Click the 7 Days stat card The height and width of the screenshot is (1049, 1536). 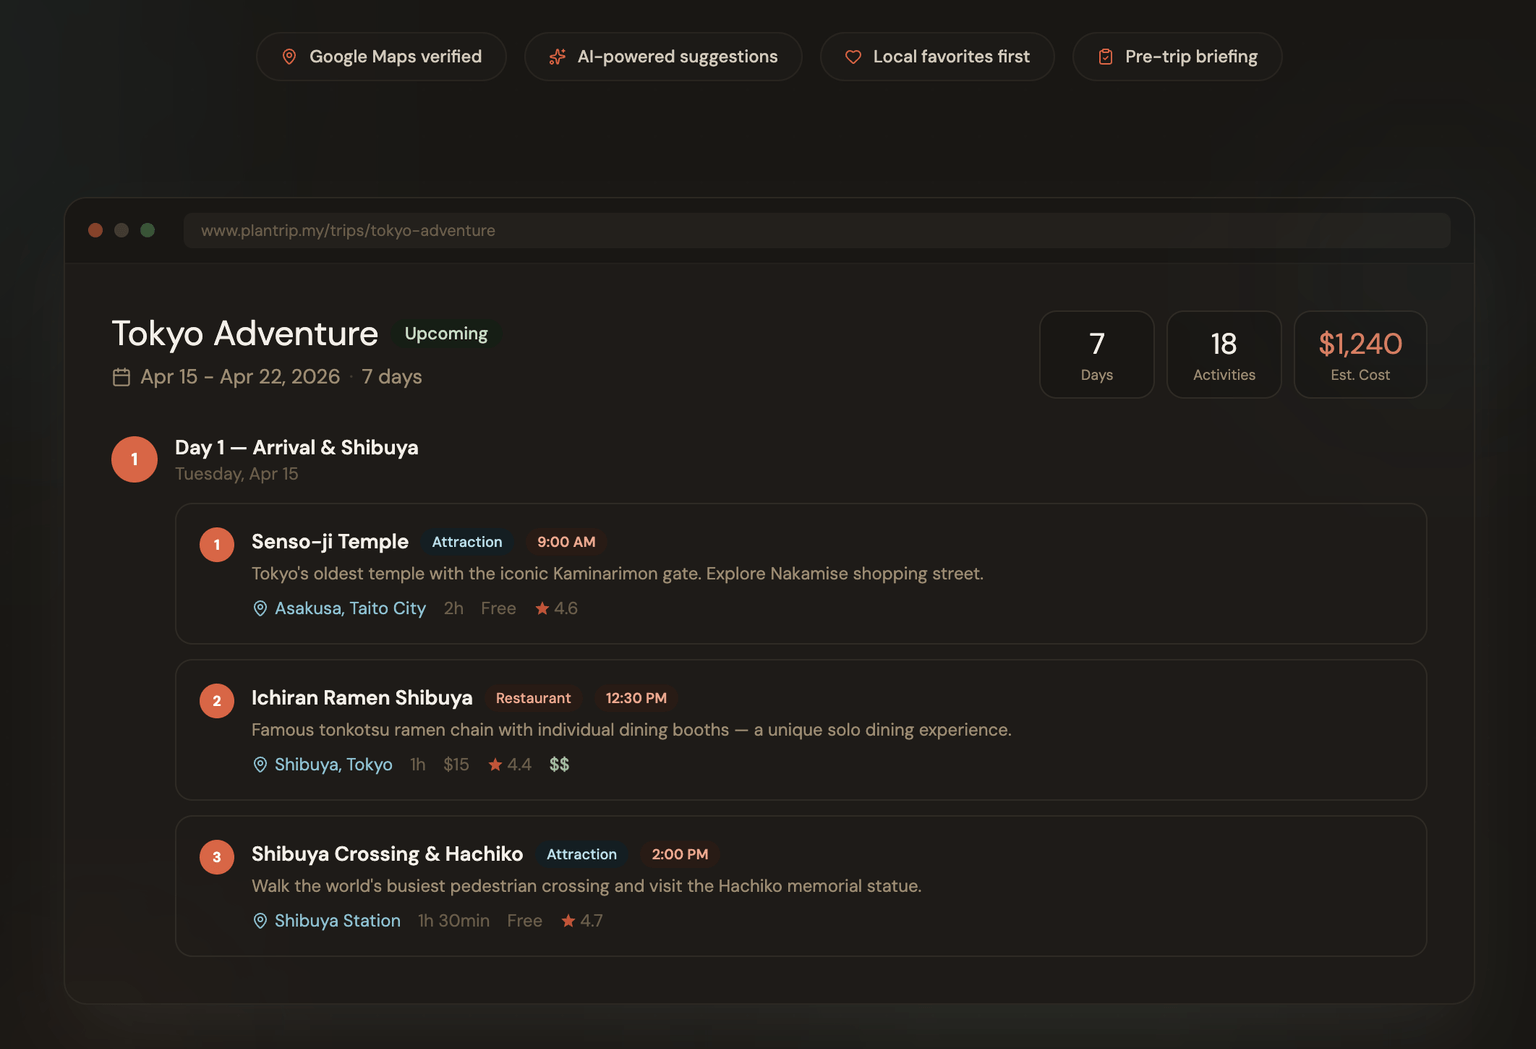click(1097, 355)
